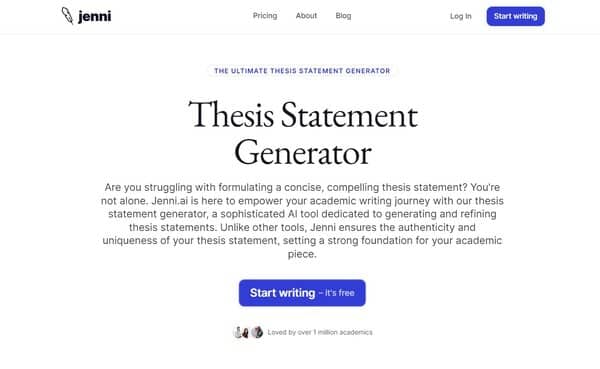Viewport: 600px width, 369px height.
Task: Click the large "Start writing – It's free" button
Action: pyautogui.click(x=302, y=293)
